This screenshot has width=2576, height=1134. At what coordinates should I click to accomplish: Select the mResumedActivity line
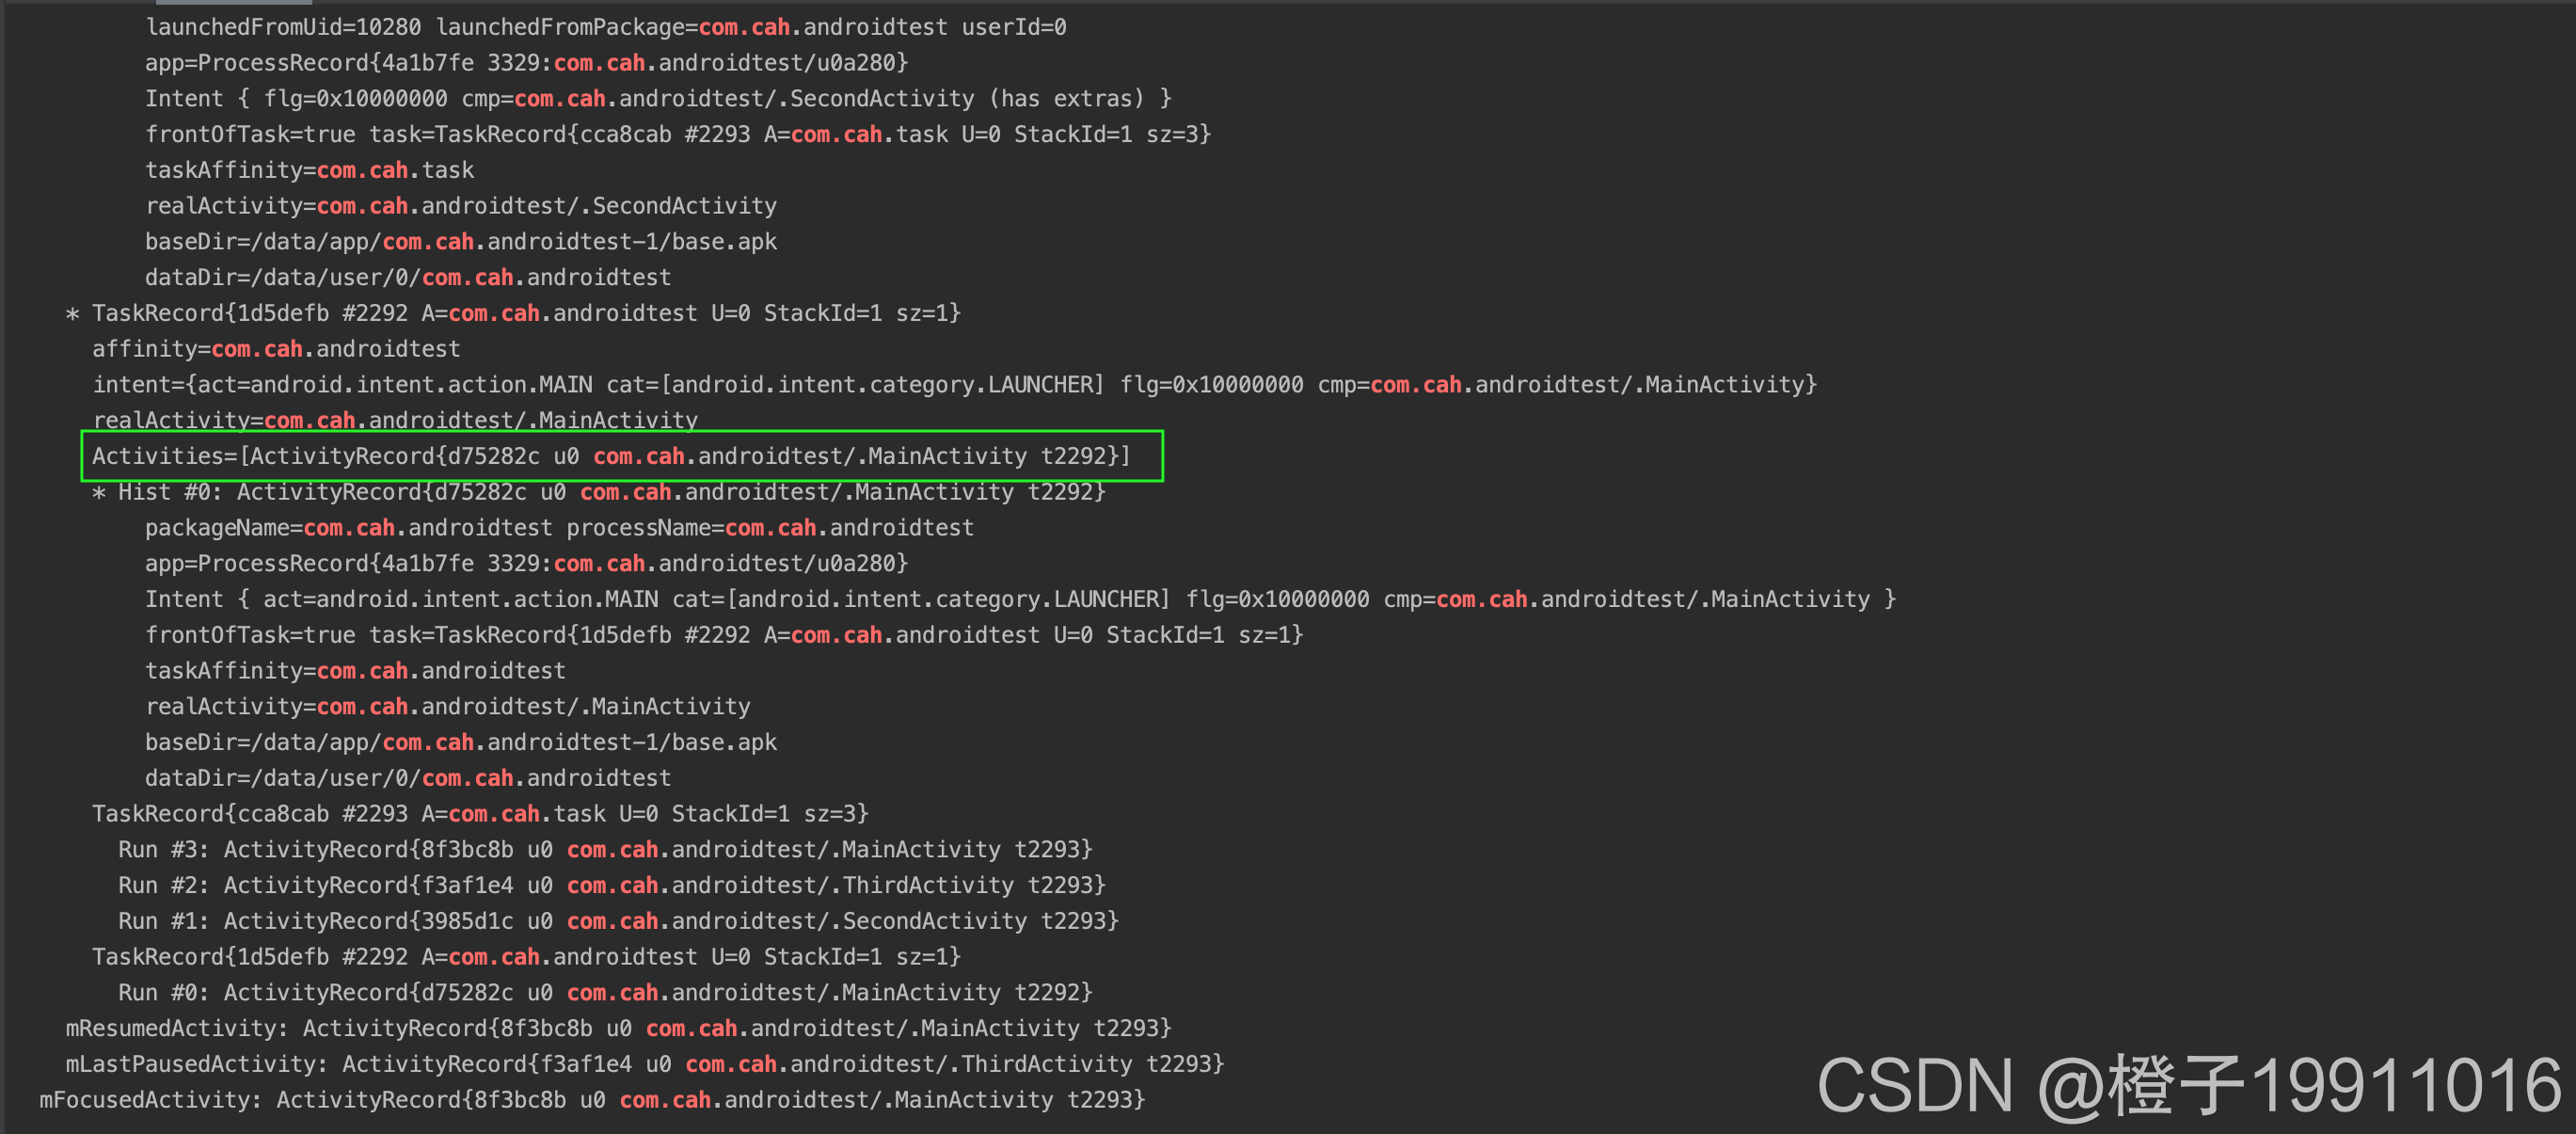(618, 1029)
